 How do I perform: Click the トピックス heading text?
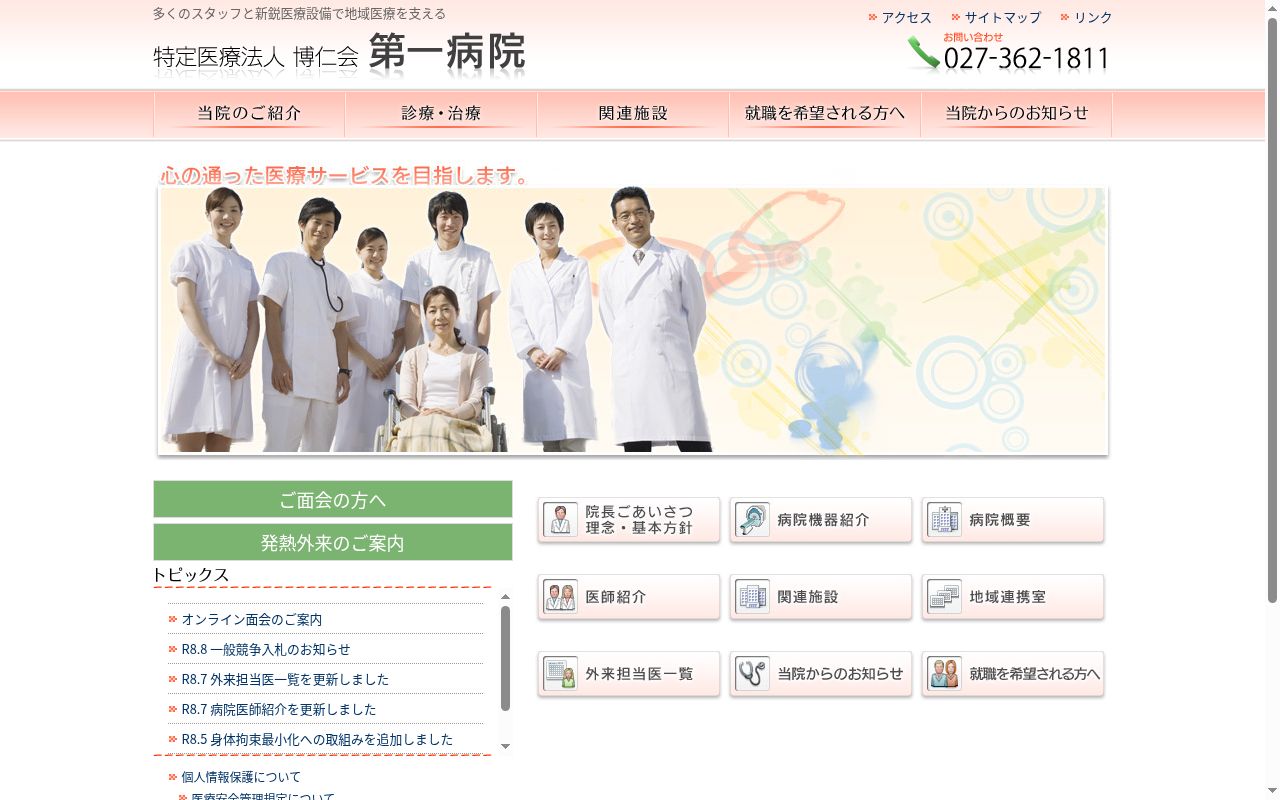point(191,575)
